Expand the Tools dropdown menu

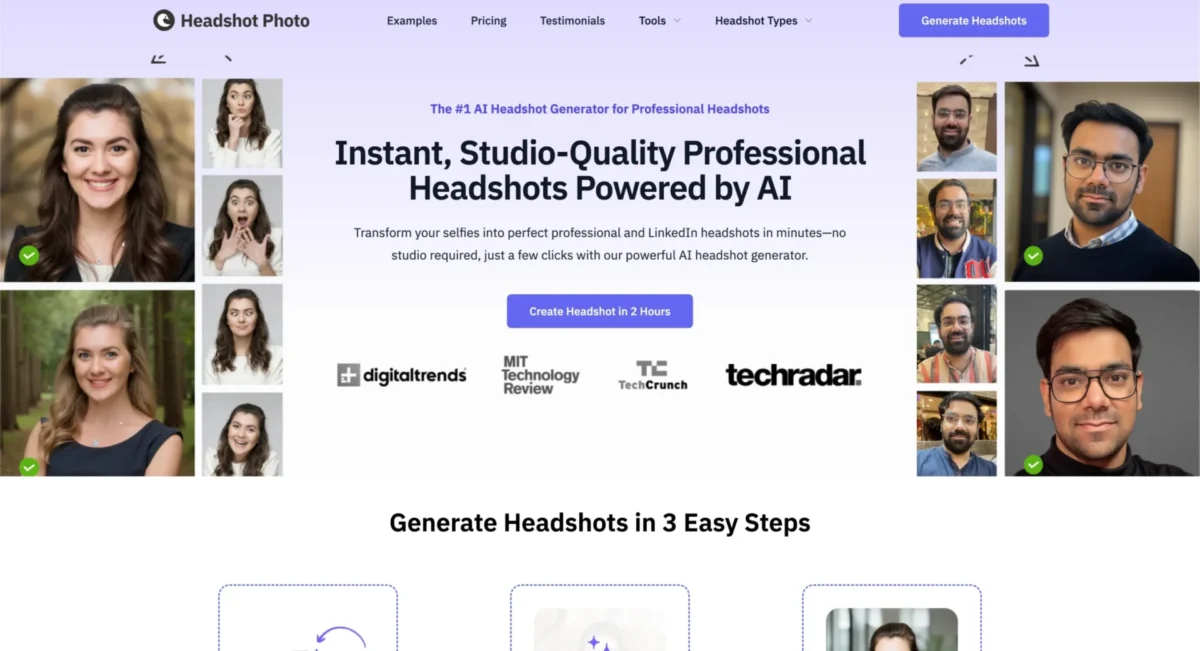click(x=660, y=21)
